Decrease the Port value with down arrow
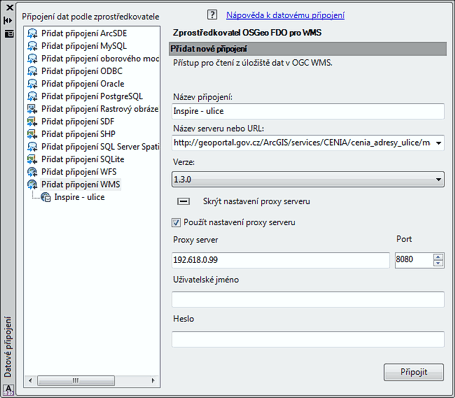Viewport: 455px width, 398px height. tap(438, 264)
